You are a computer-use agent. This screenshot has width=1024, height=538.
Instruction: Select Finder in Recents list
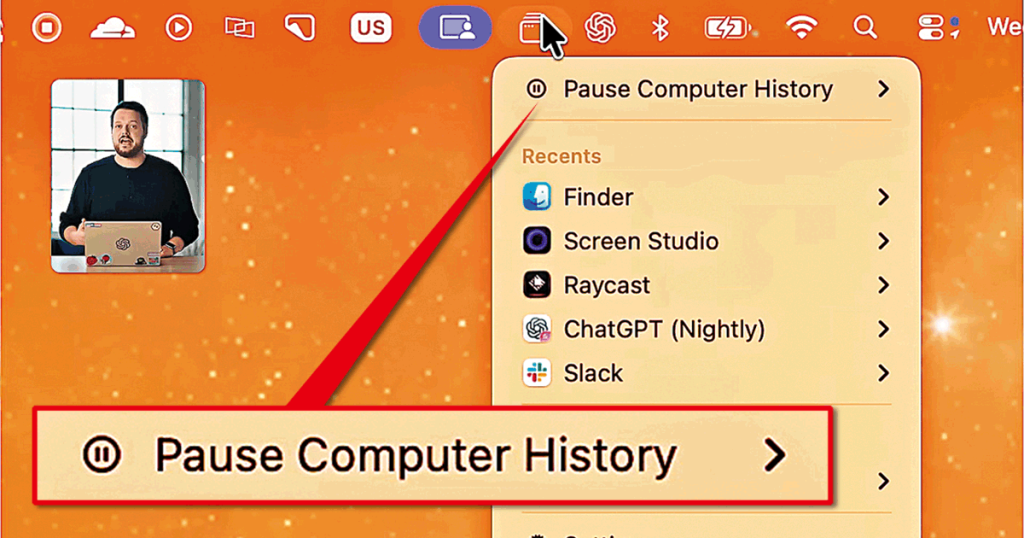pyautogui.click(x=707, y=197)
